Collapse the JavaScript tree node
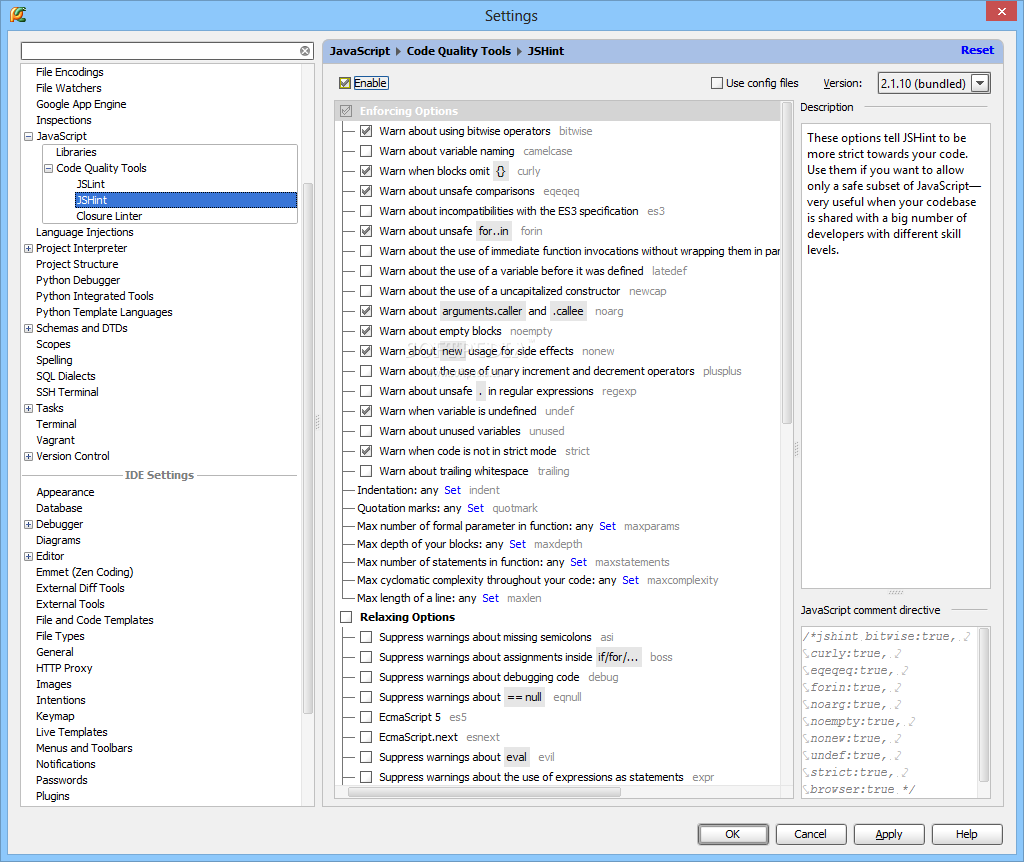1024x862 pixels. (x=28, y=136)
